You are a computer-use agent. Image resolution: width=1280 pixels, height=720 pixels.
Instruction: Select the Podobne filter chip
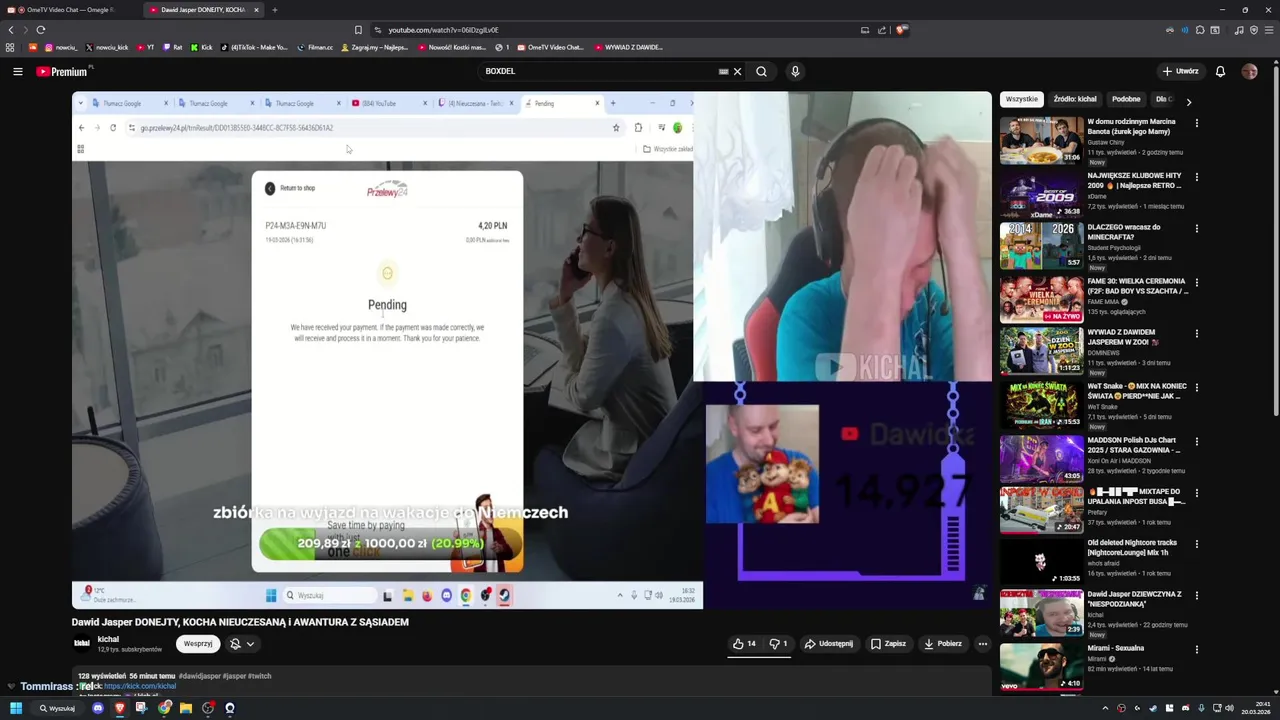[x=1126, y=99]
